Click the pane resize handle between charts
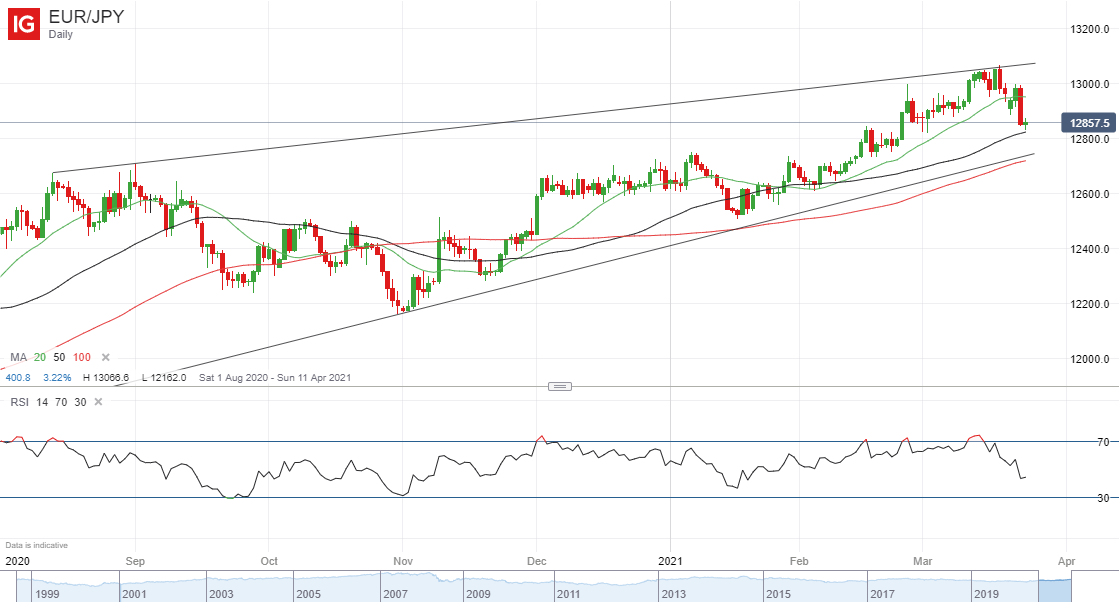 [x=560, y=387]
